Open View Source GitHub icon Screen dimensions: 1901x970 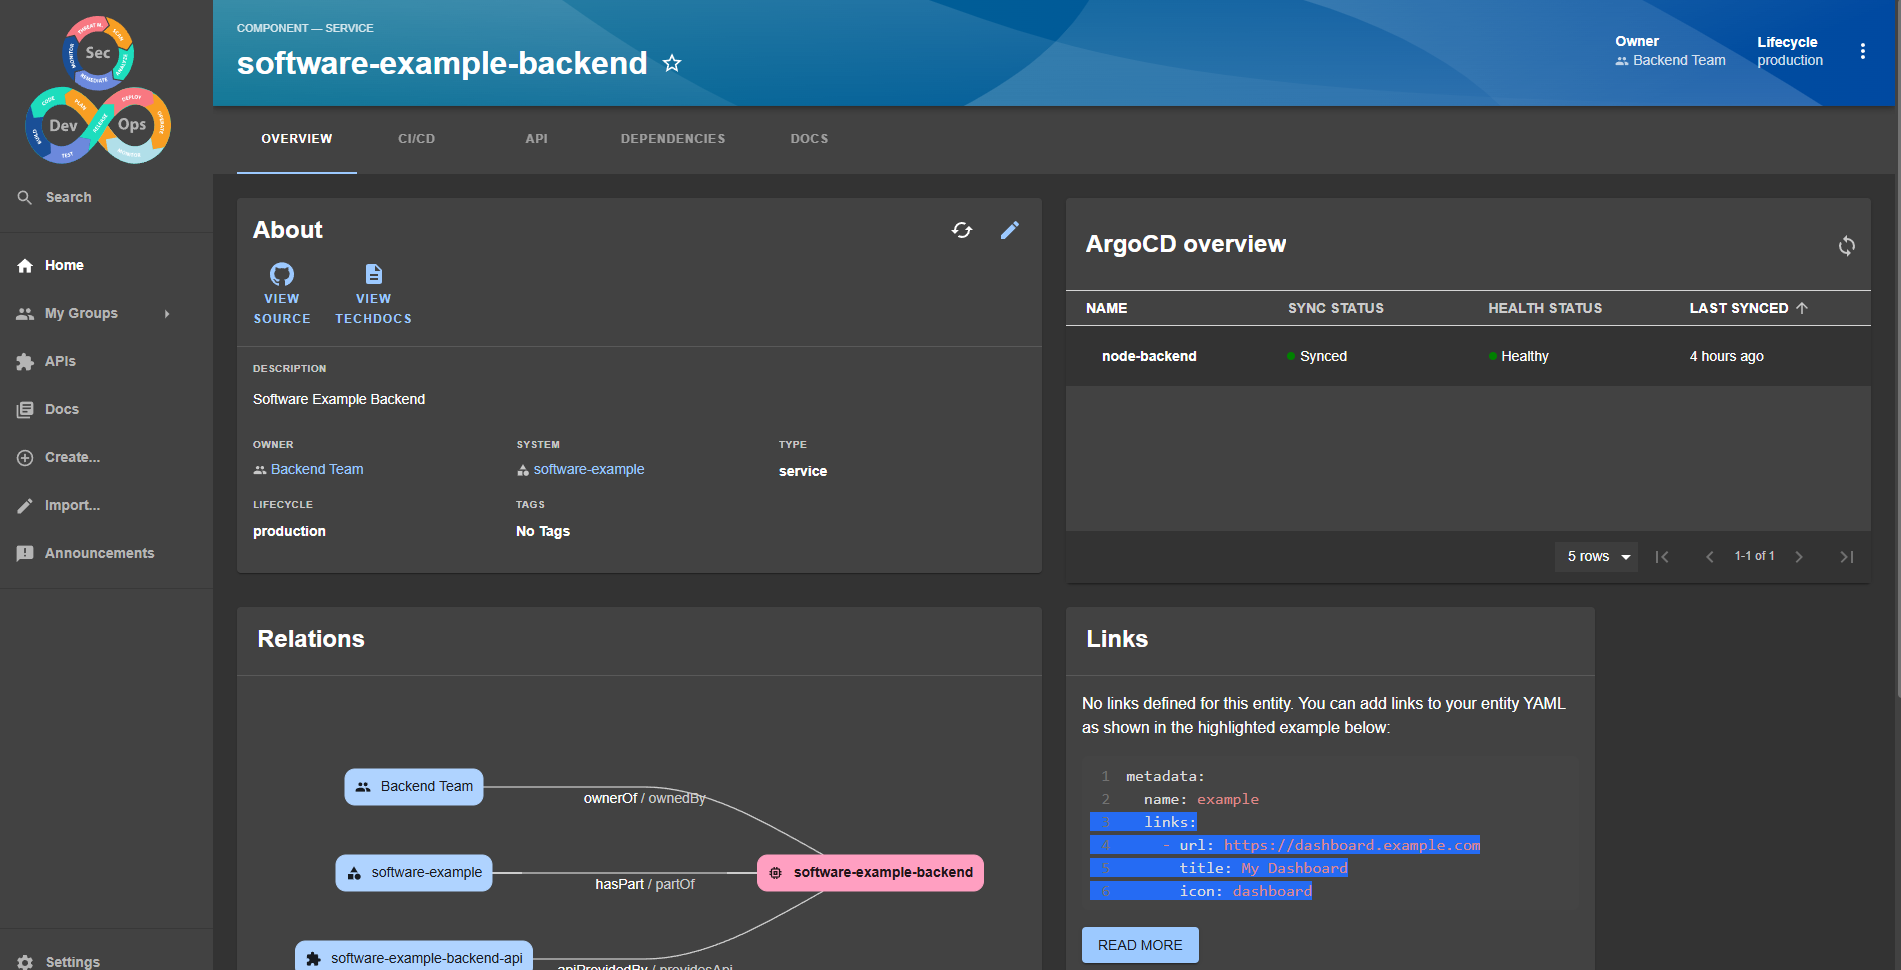(x=282, y=275)
